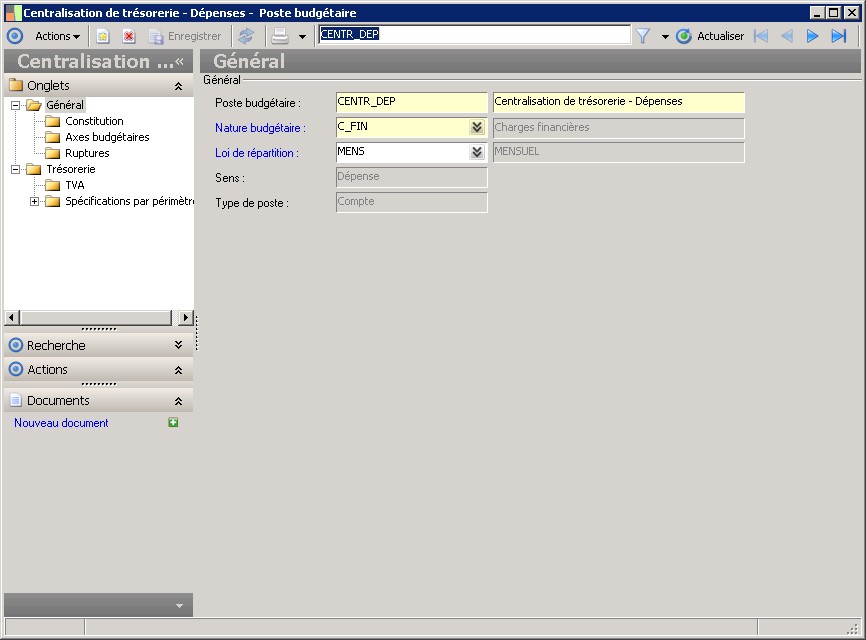The height and width of the screenshot is (640, 866).
Task: Click the MENSUEL description field
Action: (619, 152)
